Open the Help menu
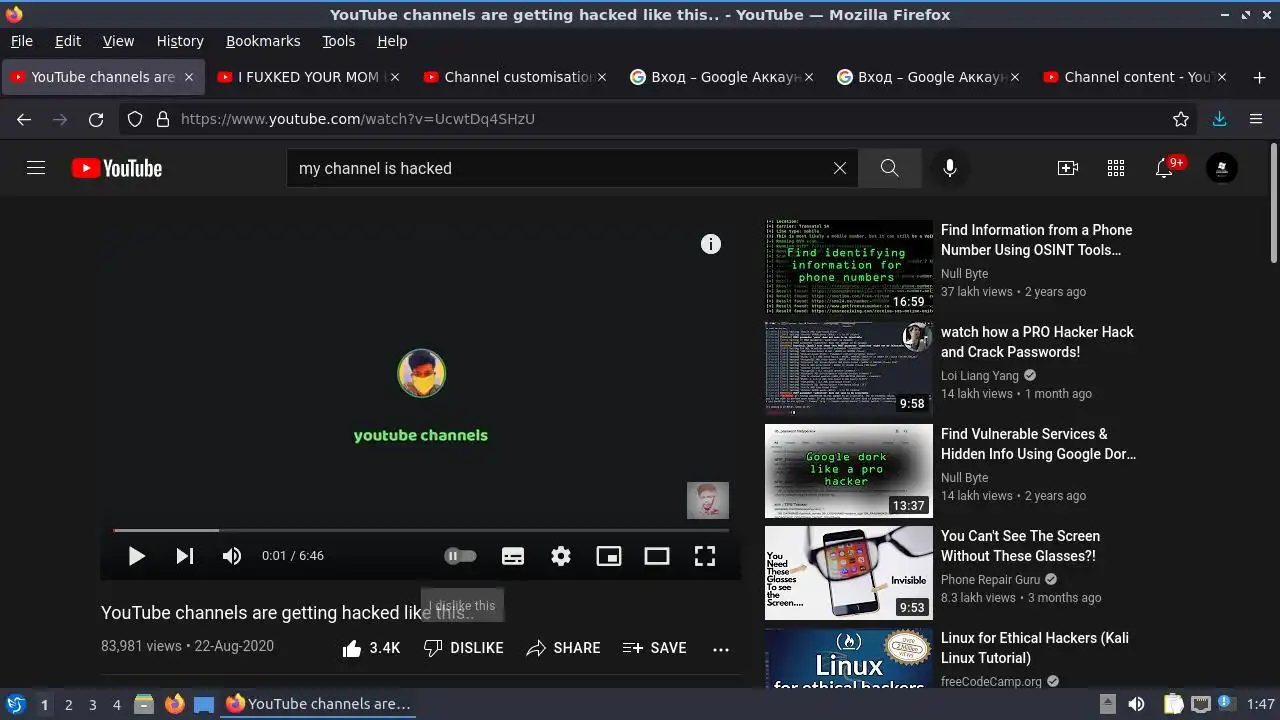1280x720 pixels. pyautogui.click(x=392, y=41)
